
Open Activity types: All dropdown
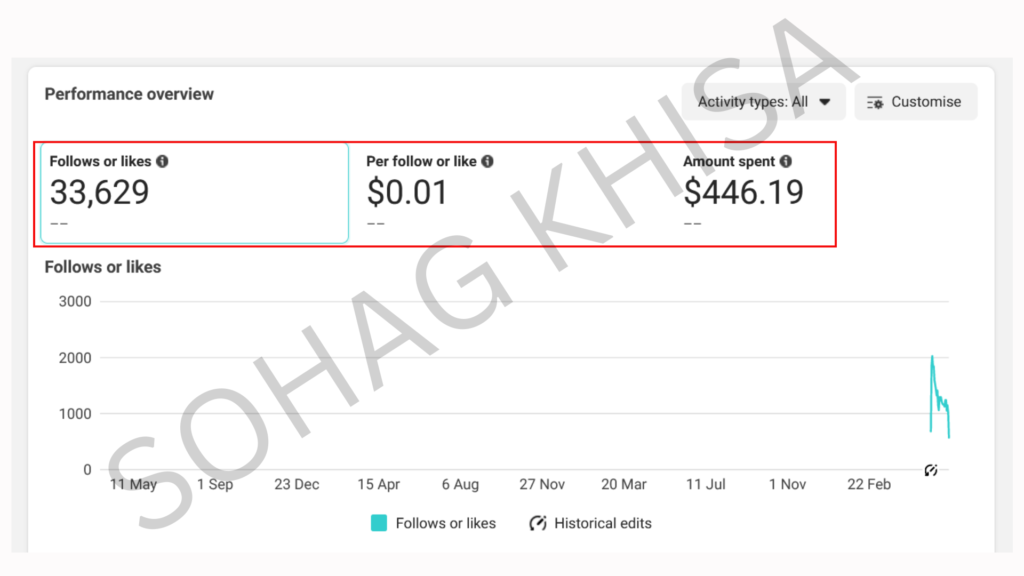pyautogui.click(x=763, y=102)
